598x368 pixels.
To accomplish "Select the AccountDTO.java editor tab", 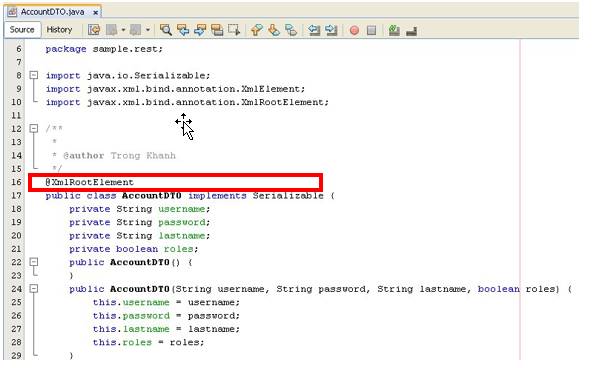I will pyautogui.click(x=52, y=12).
